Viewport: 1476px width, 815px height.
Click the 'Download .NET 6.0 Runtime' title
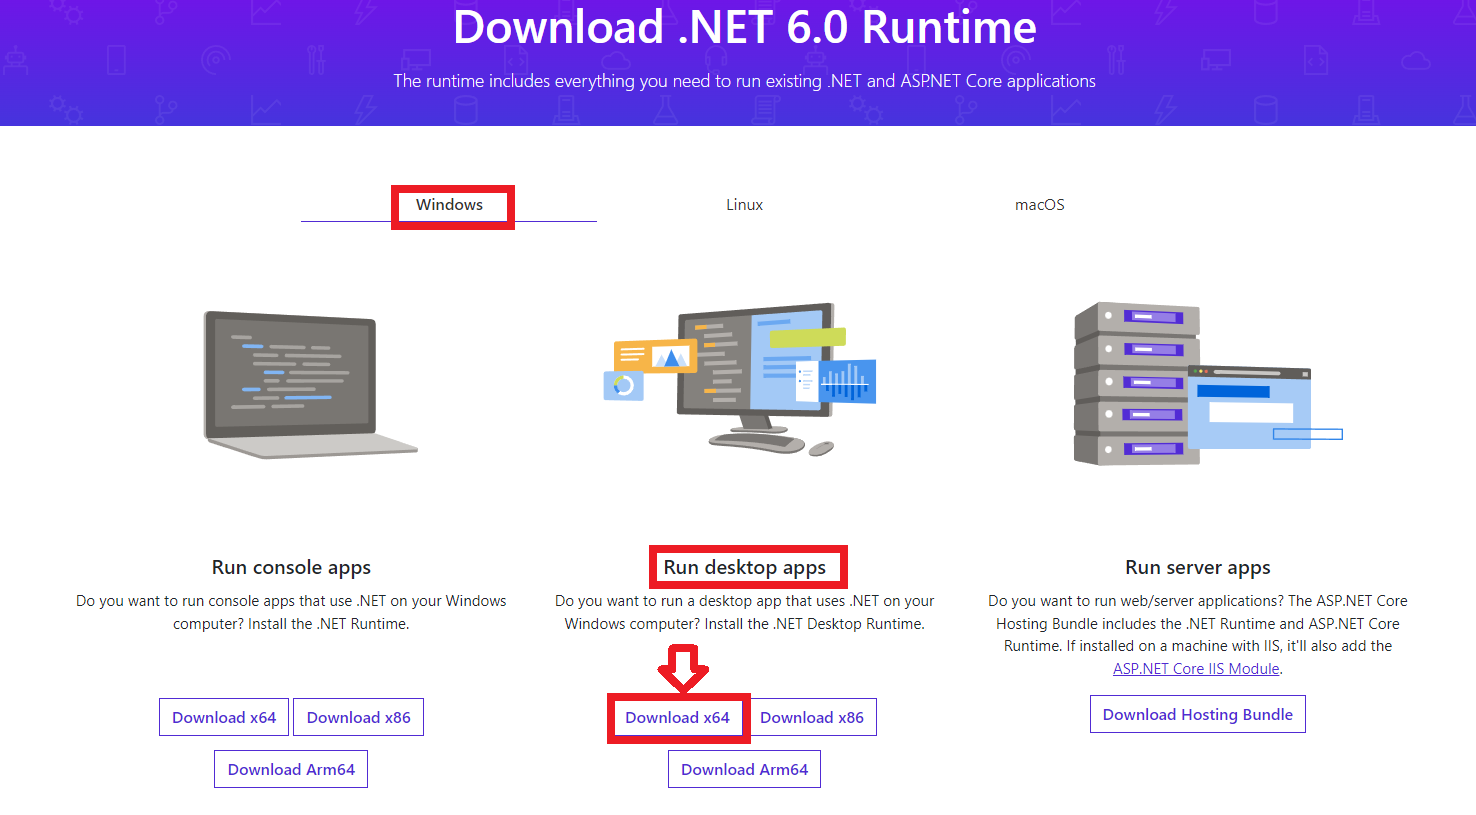coord(745,27)
